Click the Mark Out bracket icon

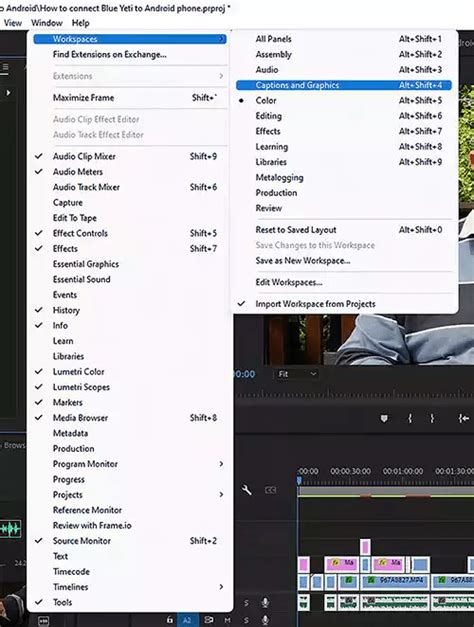click(432, 418)
